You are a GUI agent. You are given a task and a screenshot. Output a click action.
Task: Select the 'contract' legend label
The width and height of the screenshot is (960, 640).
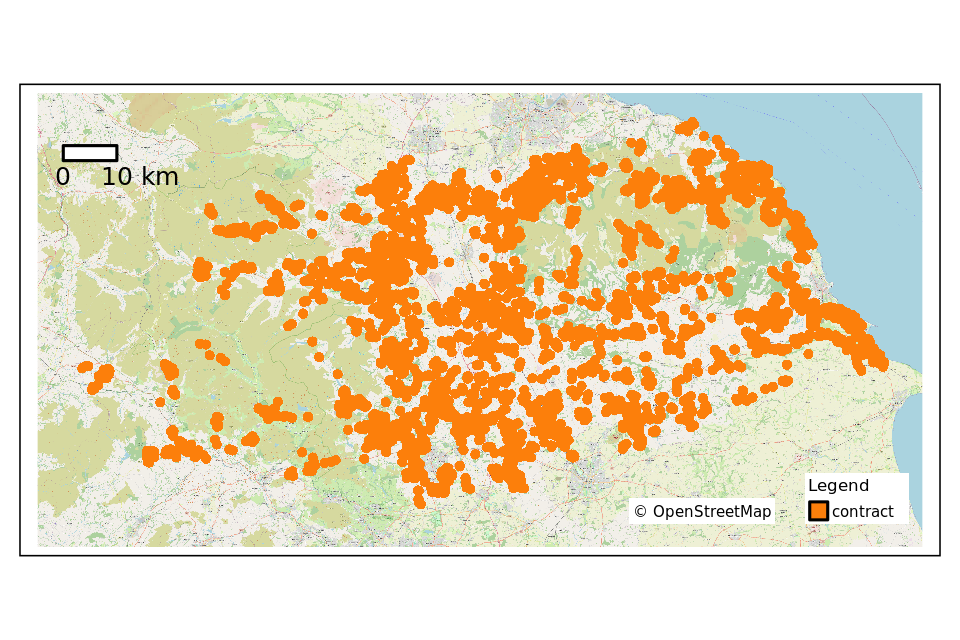pyautogui.click(x=862, y=512)
